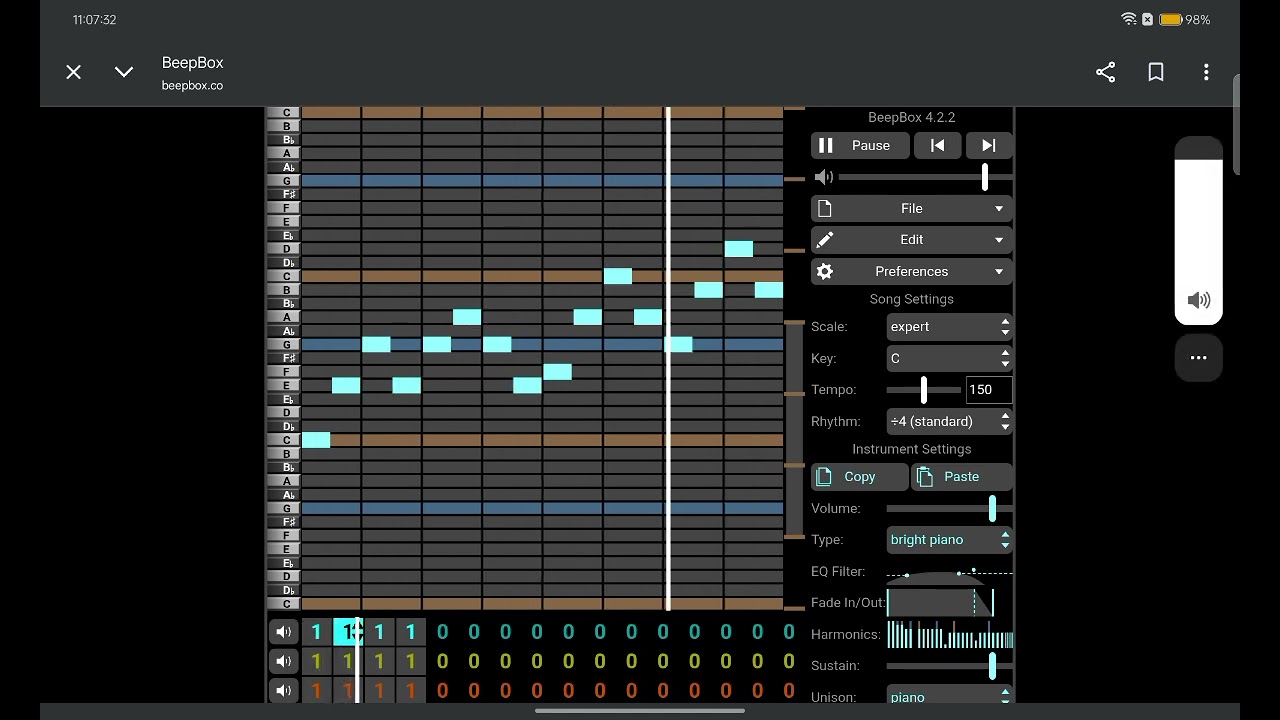Click the system volume overlay speaker icon
This screenshot has height=720, width=1280.
point(1198,300)
